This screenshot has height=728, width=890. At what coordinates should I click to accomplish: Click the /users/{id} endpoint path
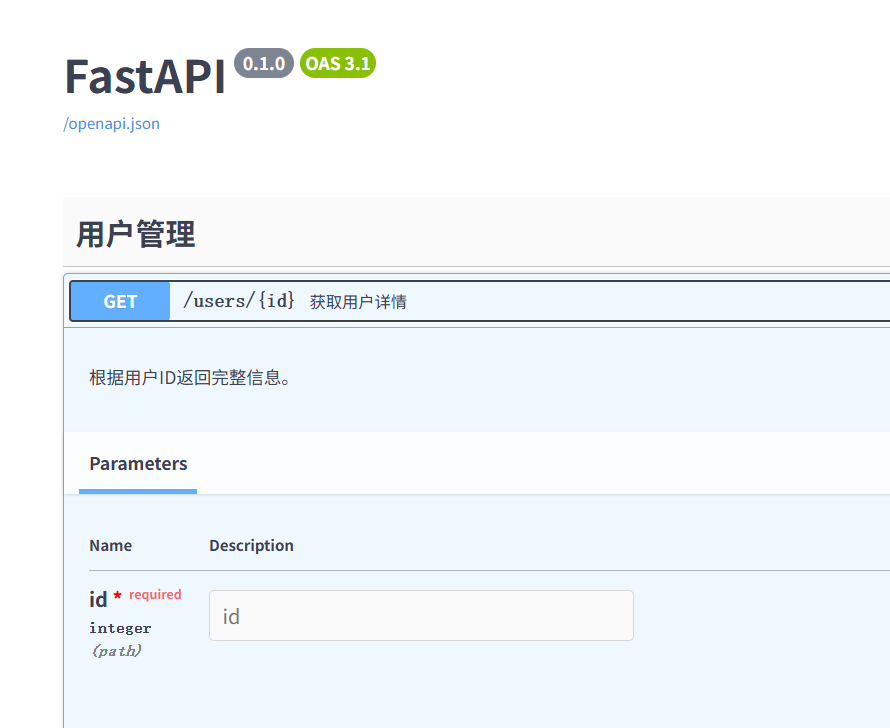(x=239, y=301)
